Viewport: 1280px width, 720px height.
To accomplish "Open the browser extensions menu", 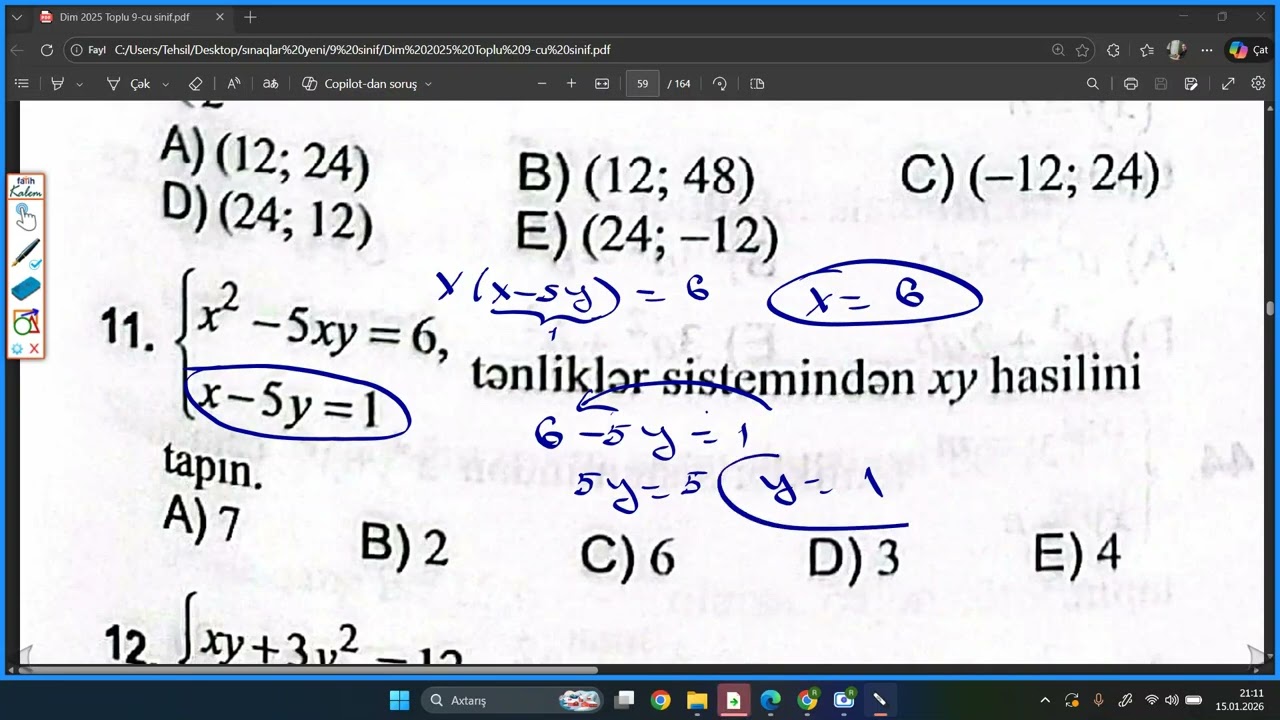I will [1113, 50].
